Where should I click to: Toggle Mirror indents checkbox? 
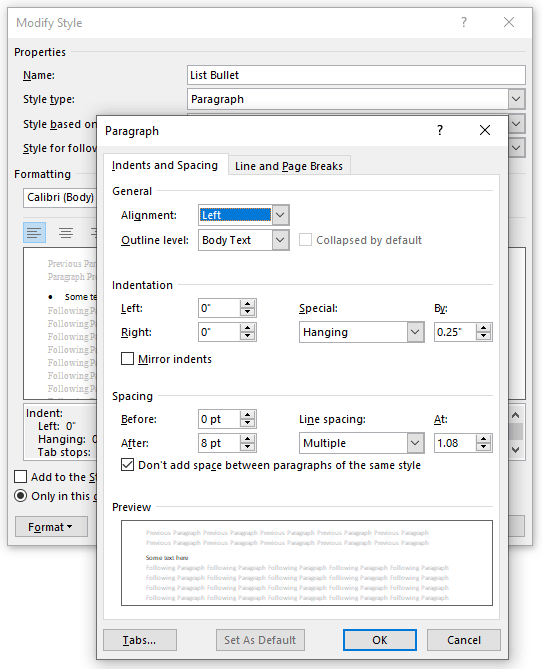(x=127, y=358)
